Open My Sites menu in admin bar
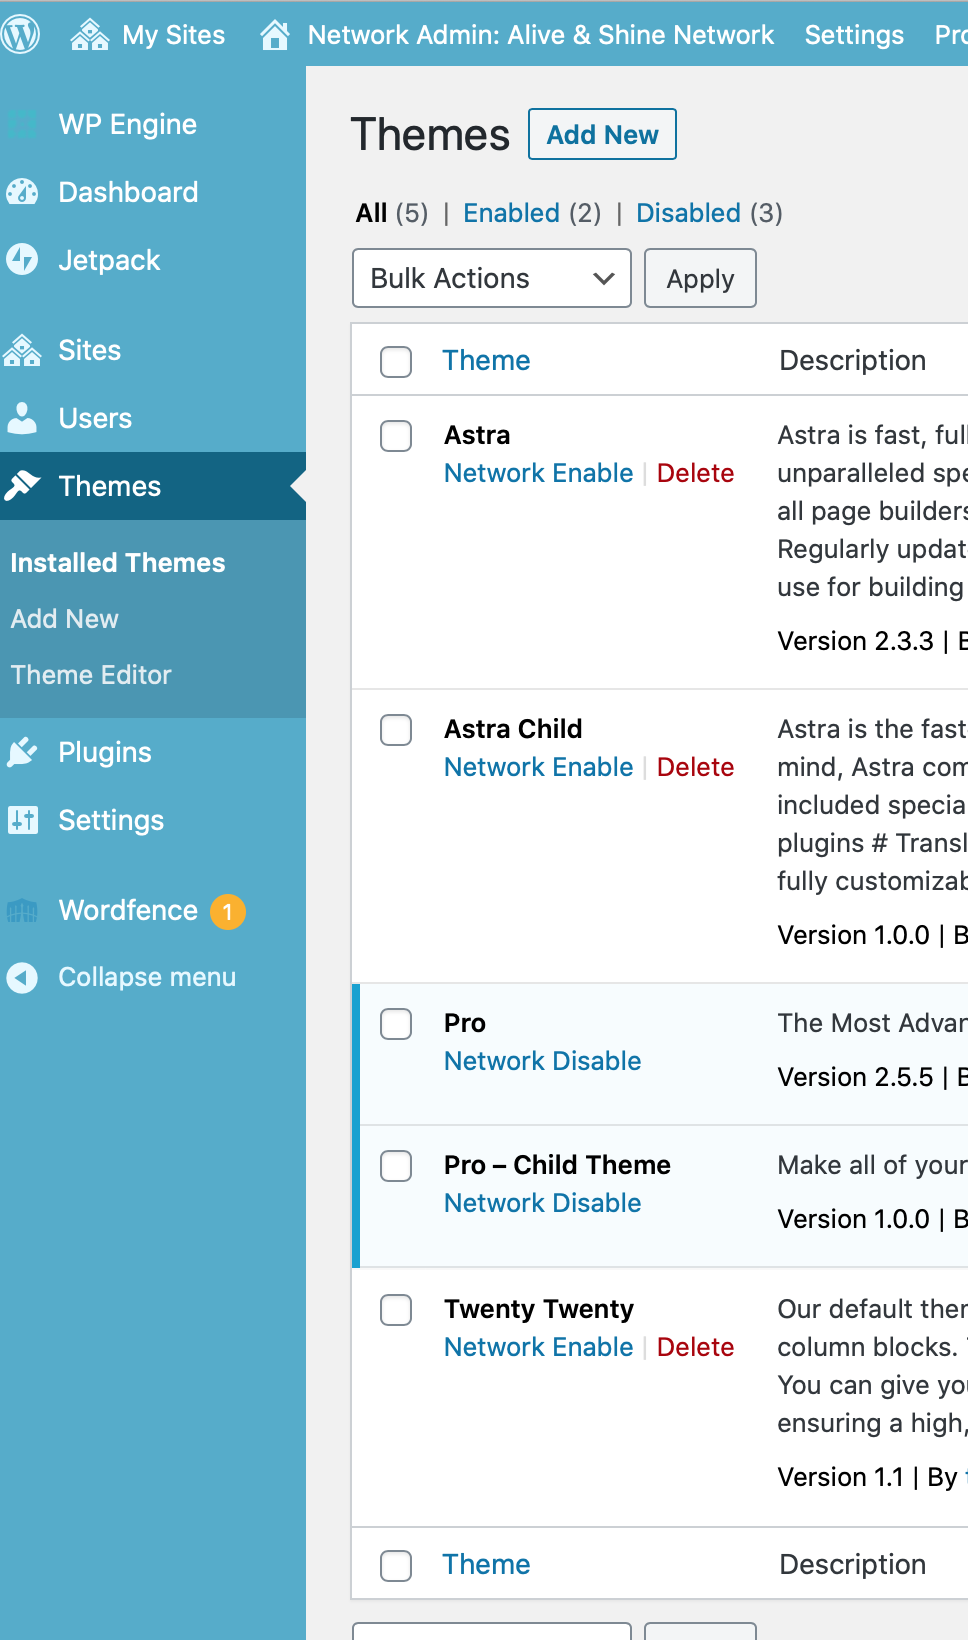 click(173, 35)
